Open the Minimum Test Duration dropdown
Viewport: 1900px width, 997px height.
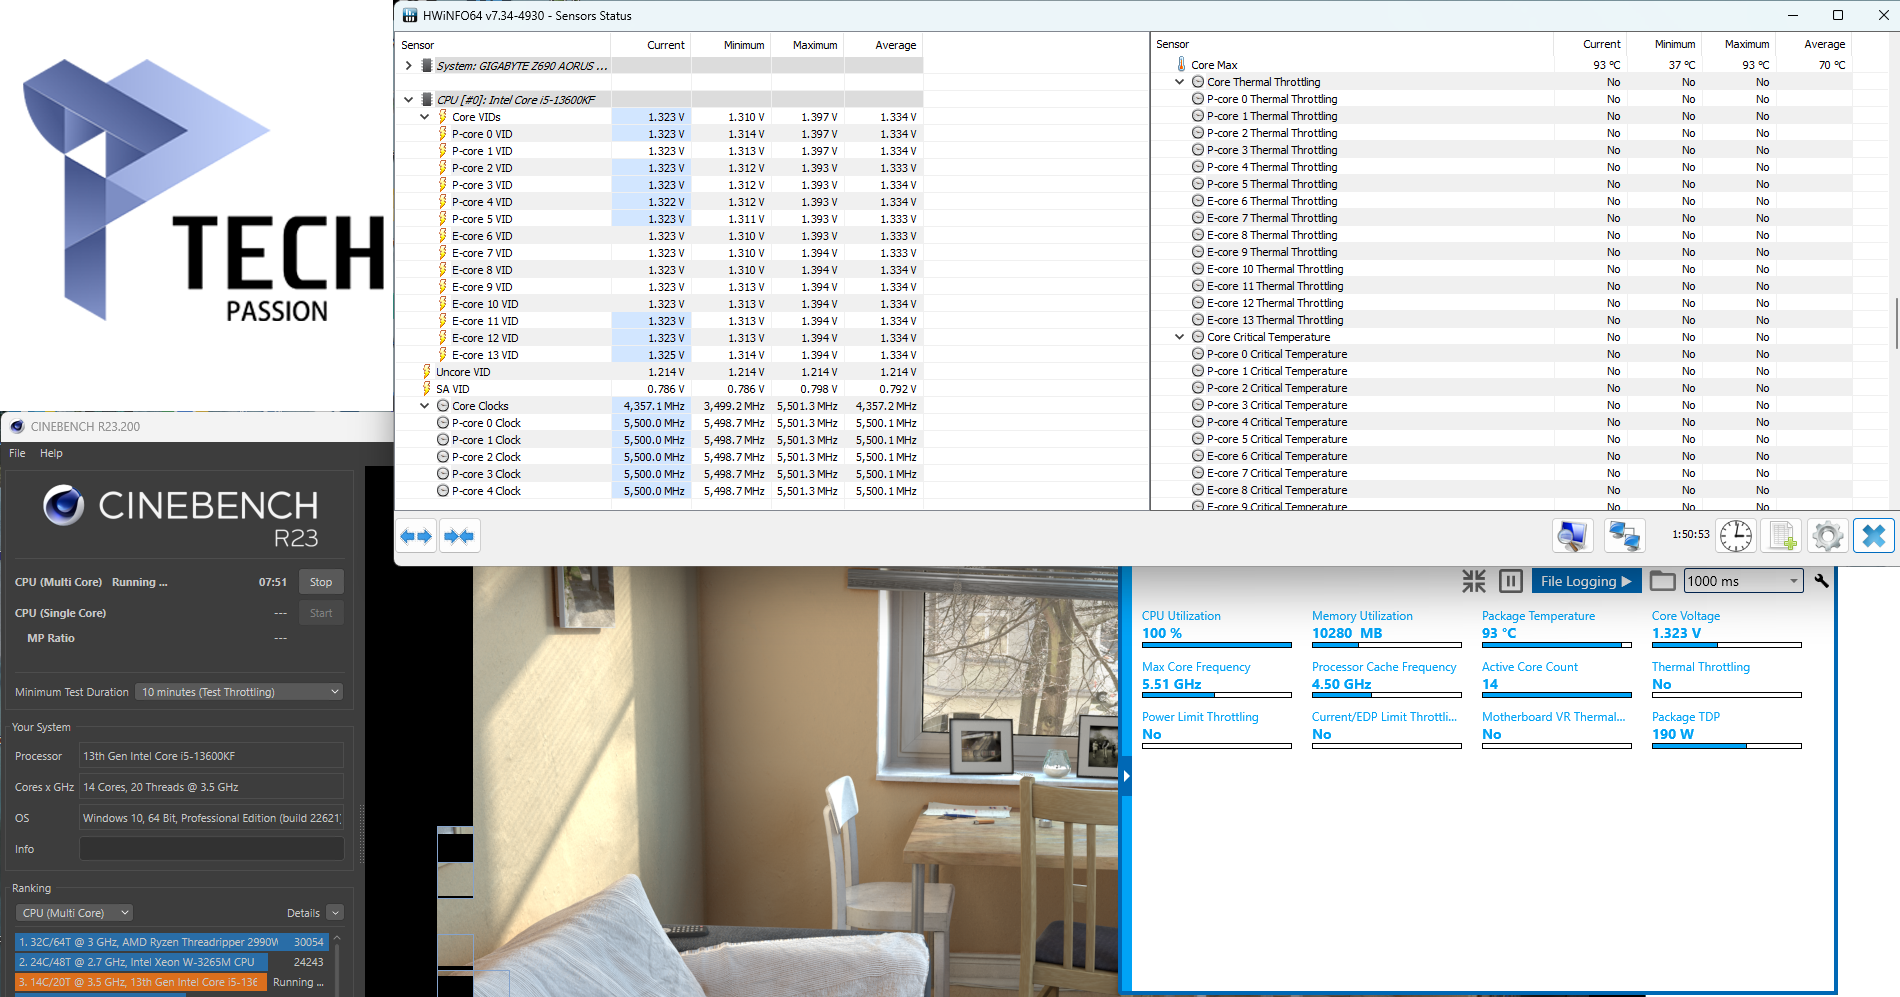point(239,692)
